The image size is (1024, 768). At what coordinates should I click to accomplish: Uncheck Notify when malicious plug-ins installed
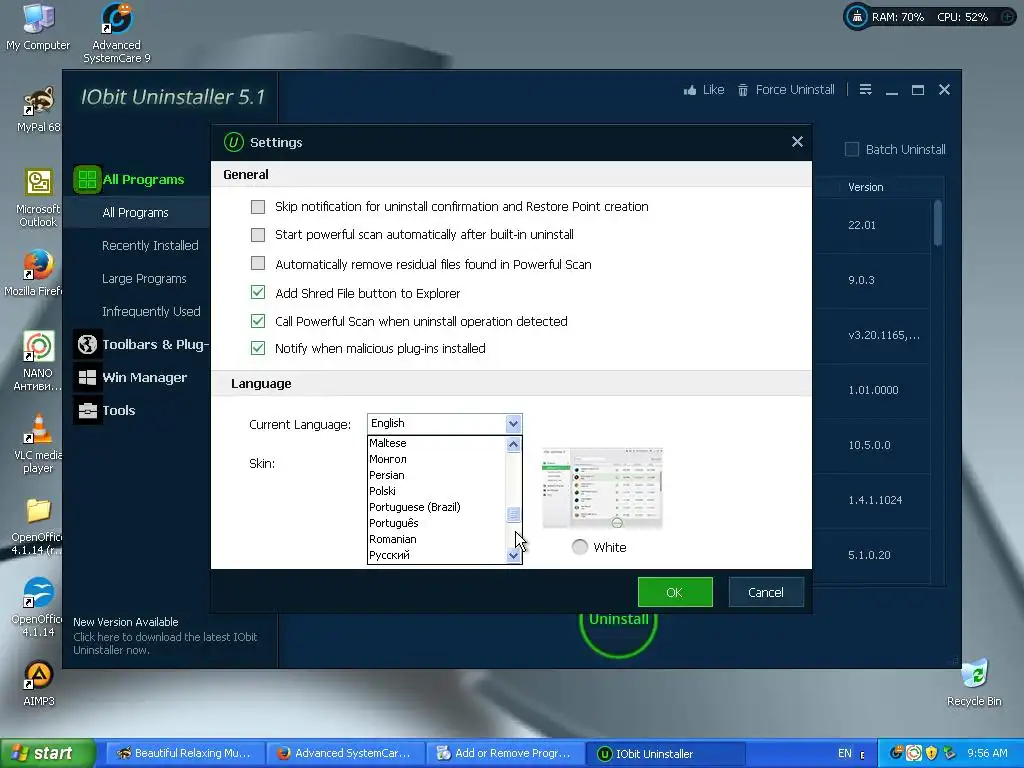point(258,348)
